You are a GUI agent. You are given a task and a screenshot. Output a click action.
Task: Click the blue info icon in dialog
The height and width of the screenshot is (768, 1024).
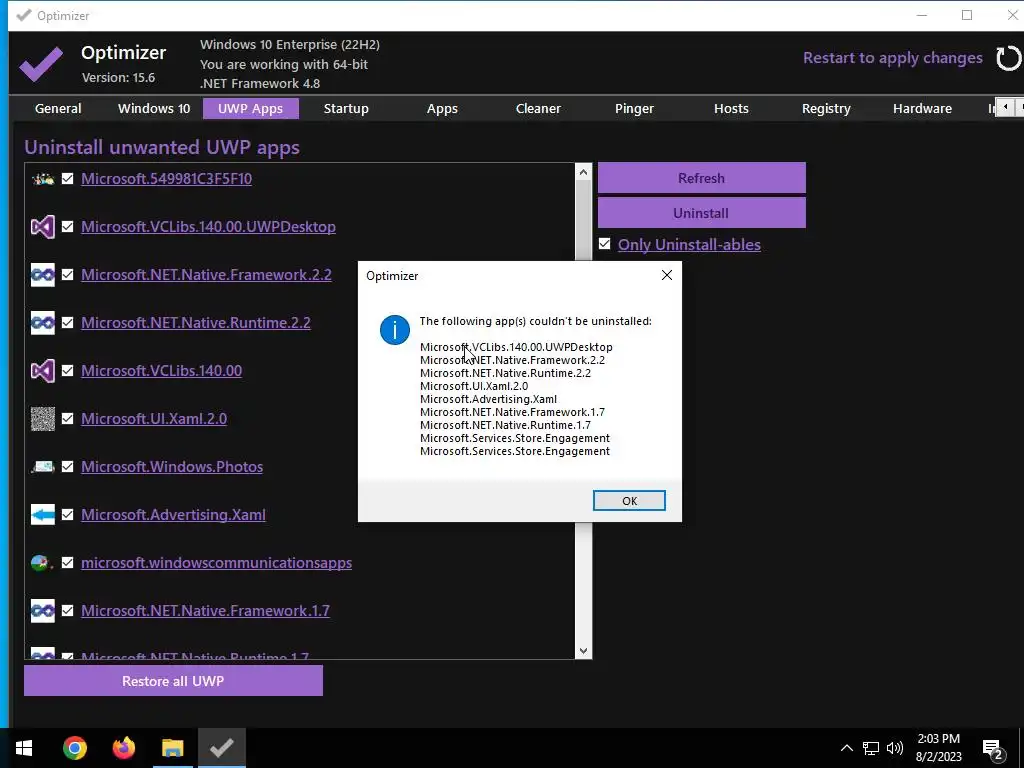click(394, 330)
